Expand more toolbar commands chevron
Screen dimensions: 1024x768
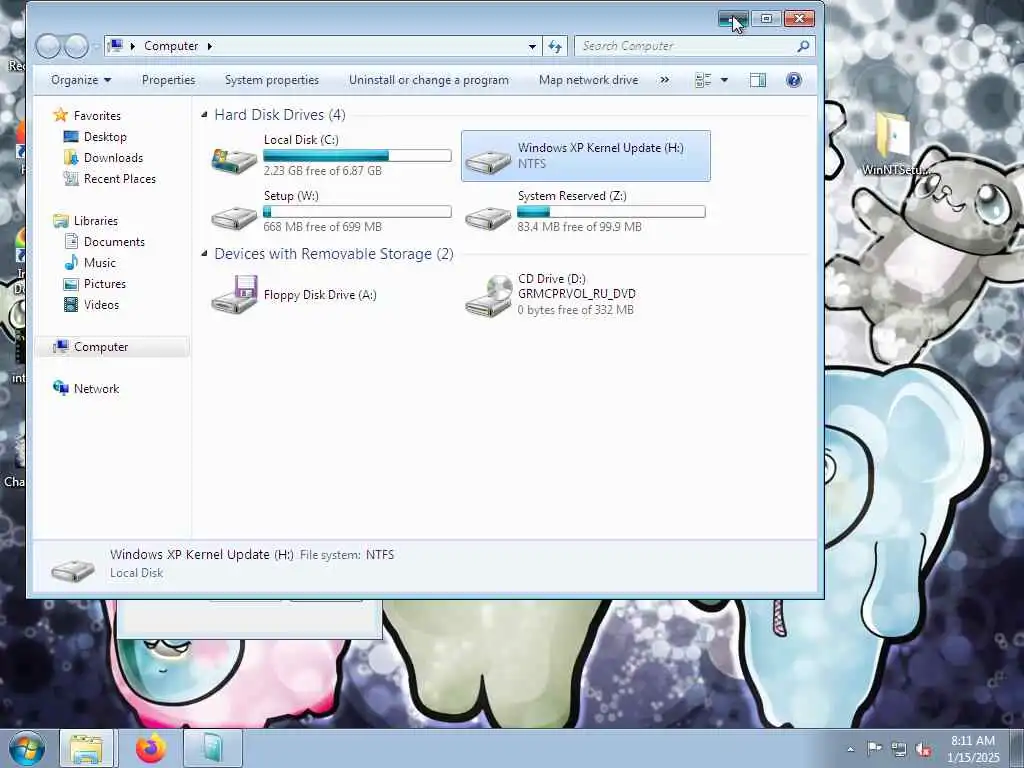point(664,80)
